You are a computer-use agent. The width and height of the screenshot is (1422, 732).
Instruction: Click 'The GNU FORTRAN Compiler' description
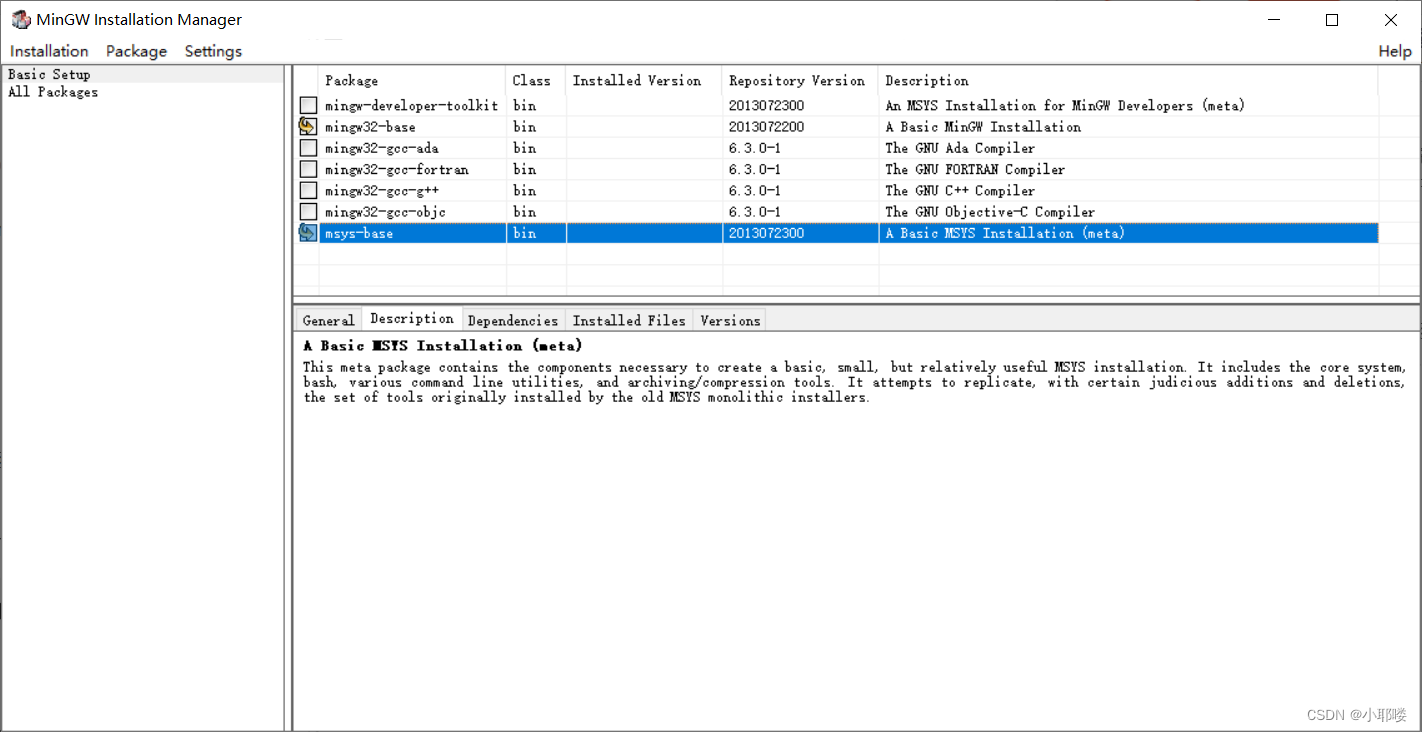(x=975, y=169)
